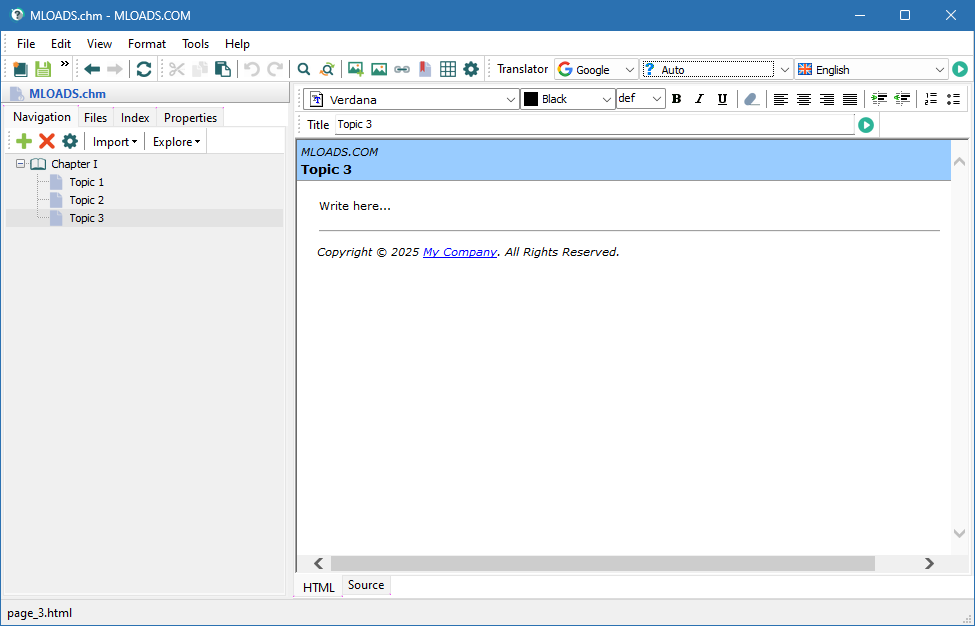Image resolution: width=975 pixels, height=626 pixels.
Task: Open the Explore dropdown
Action: coord(177,142)
